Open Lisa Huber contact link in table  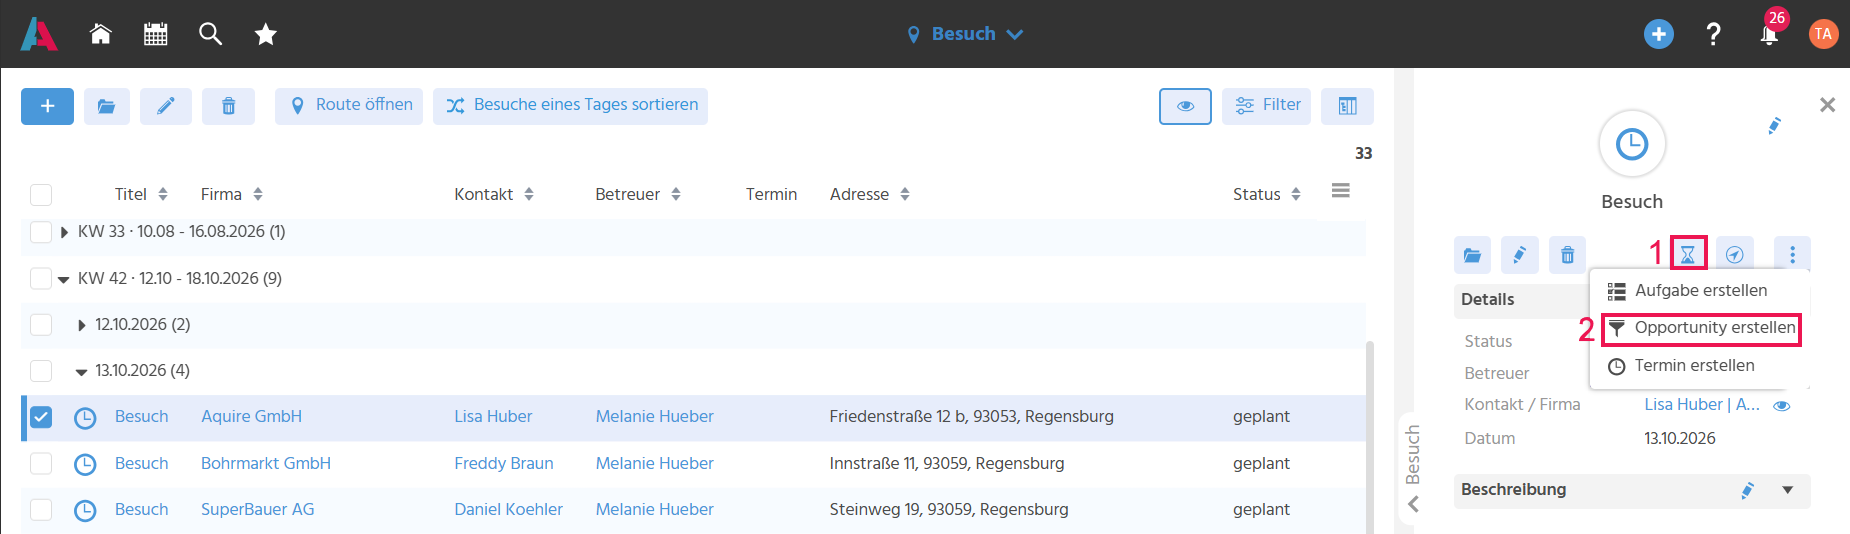pos(493,417)
